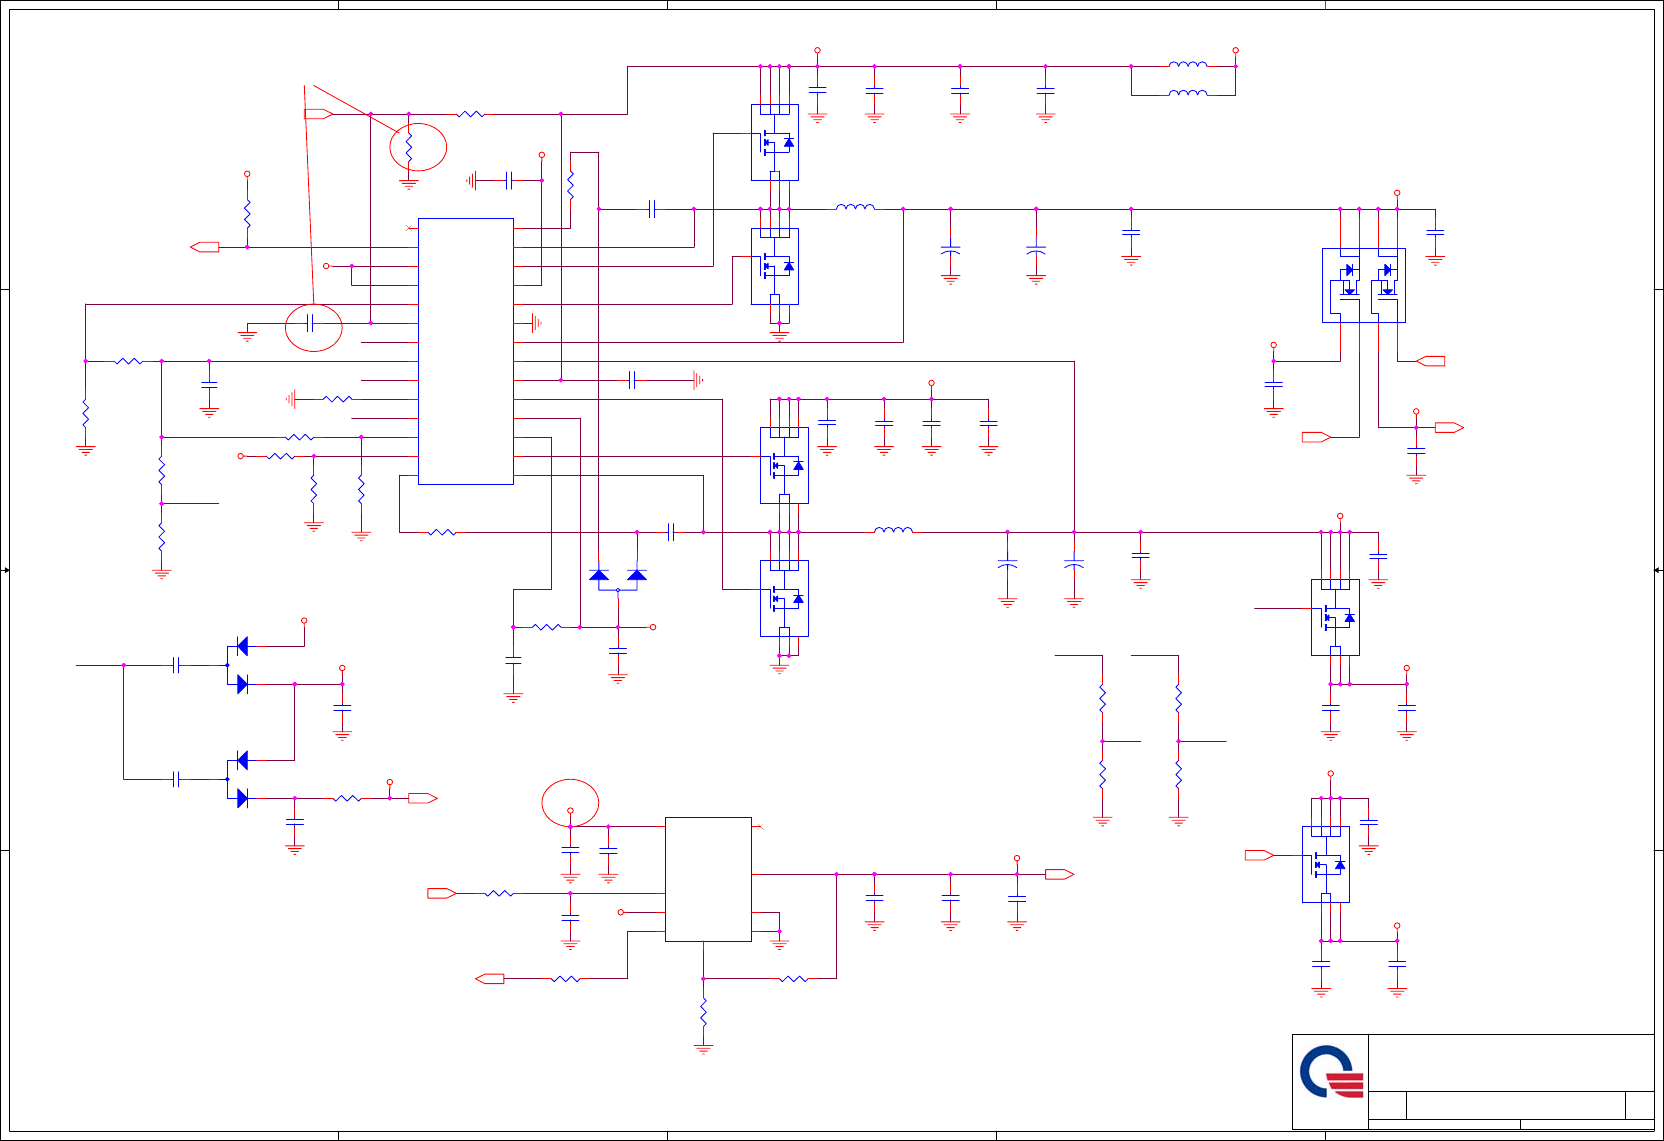Select the large controller IC rectangle
This screenshot has width=1664, height=1141.
pos(466,351)
